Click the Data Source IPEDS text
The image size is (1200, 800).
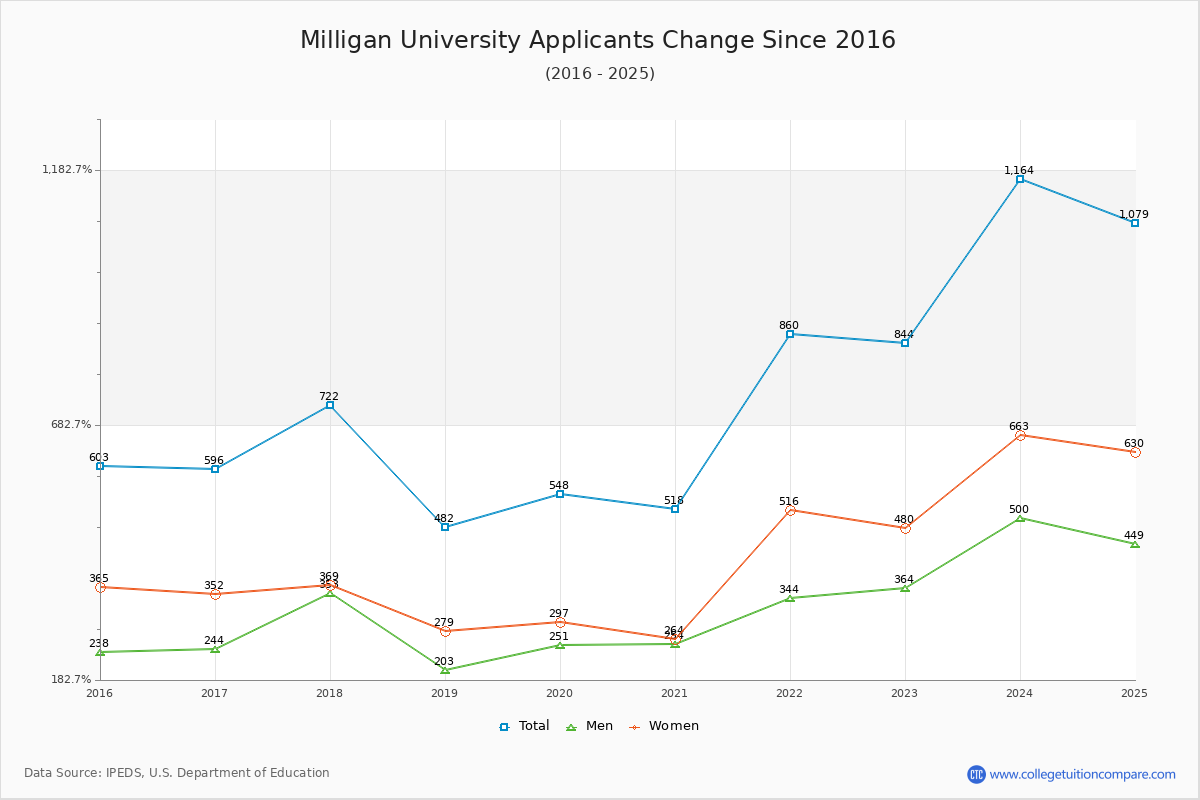(x=177, y=773)
